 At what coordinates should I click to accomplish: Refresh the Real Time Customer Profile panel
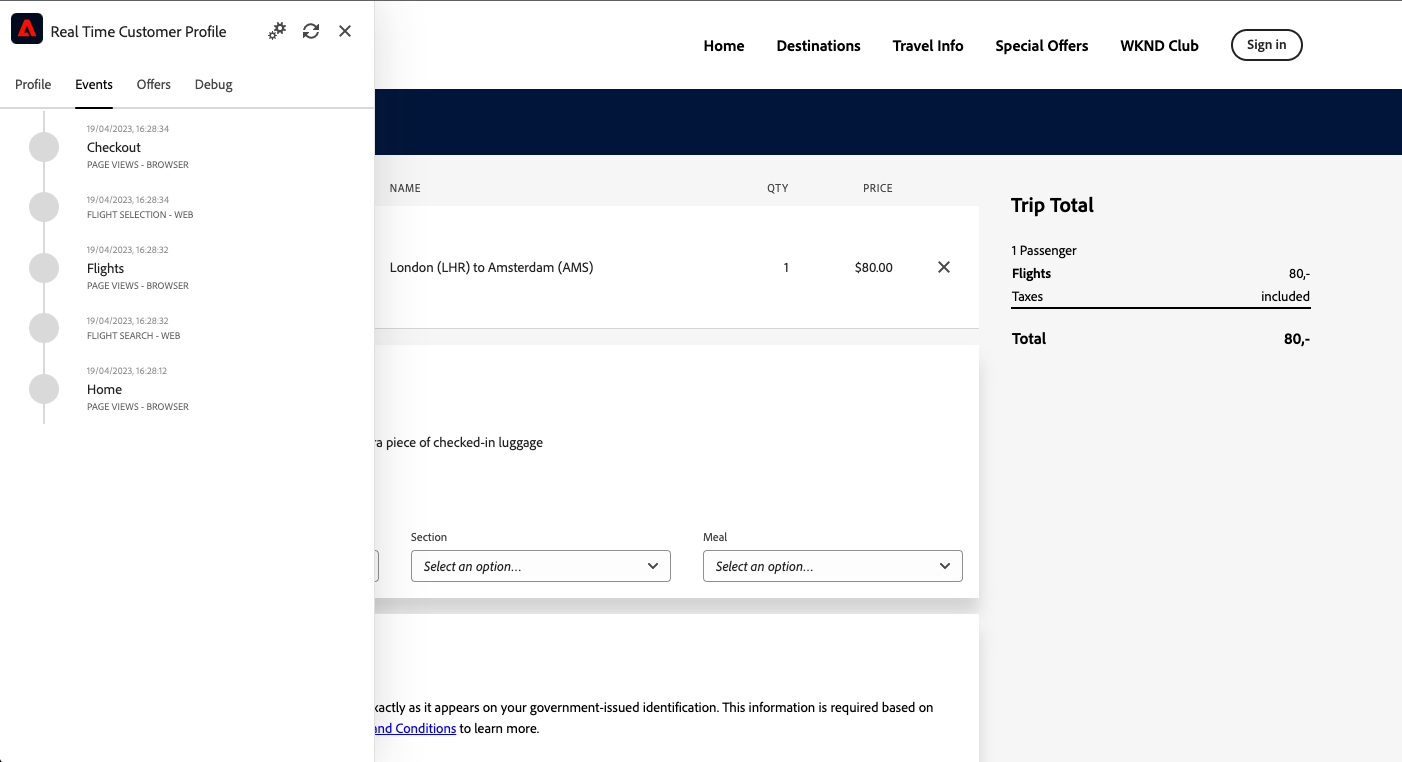coord(311,31)
